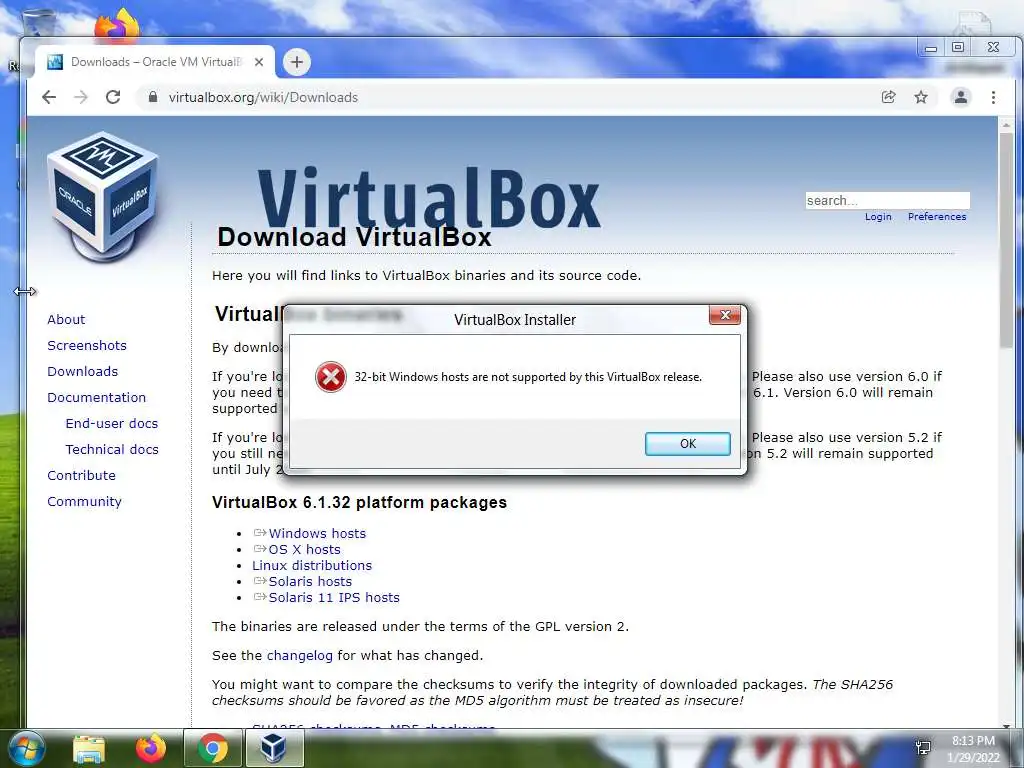The height and width of the screenshot is (768, 1024).
Task: Download the Solaris 11 IPS hosts package
Action: pyautogui.click(x=334, y=598)
